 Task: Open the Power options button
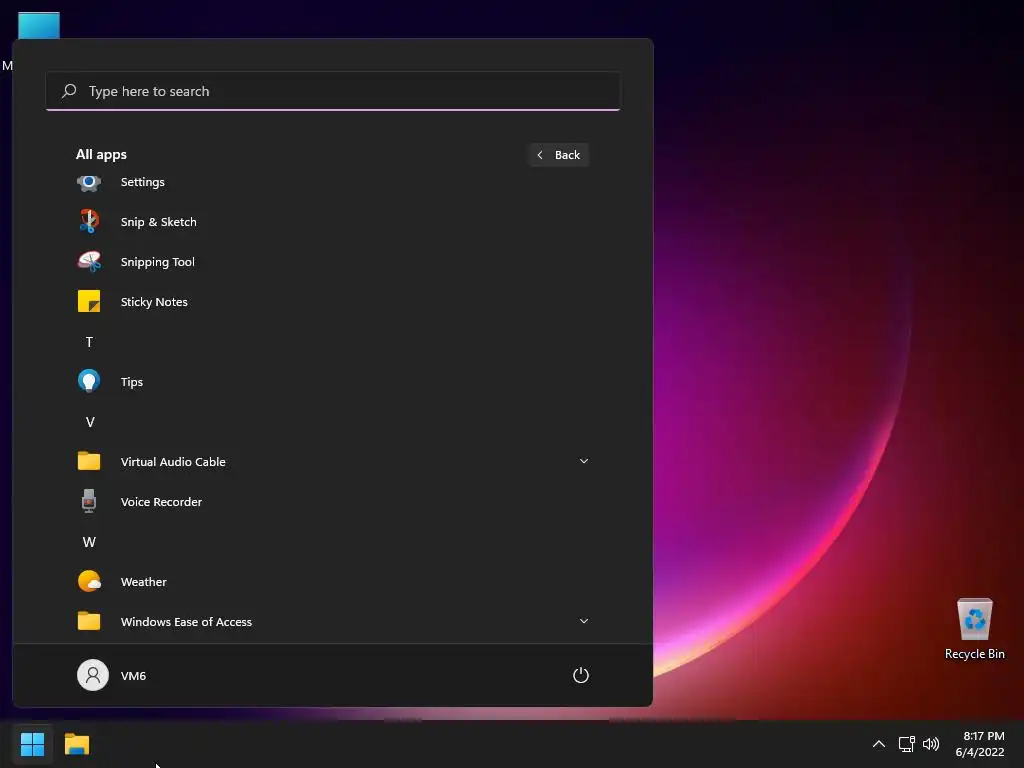point(581,675)
